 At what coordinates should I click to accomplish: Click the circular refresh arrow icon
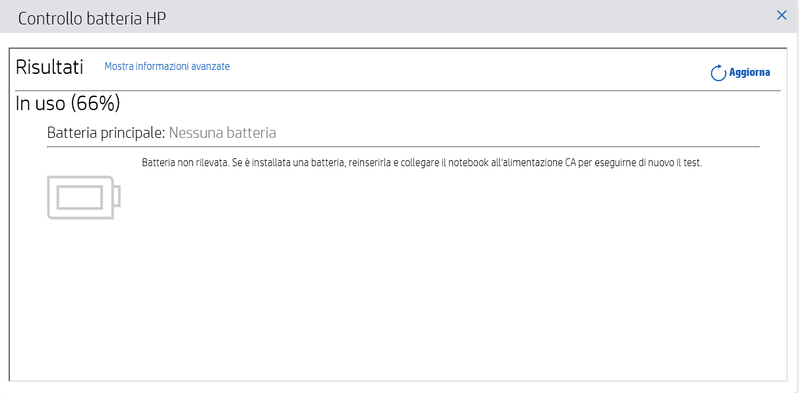(718, 73)
